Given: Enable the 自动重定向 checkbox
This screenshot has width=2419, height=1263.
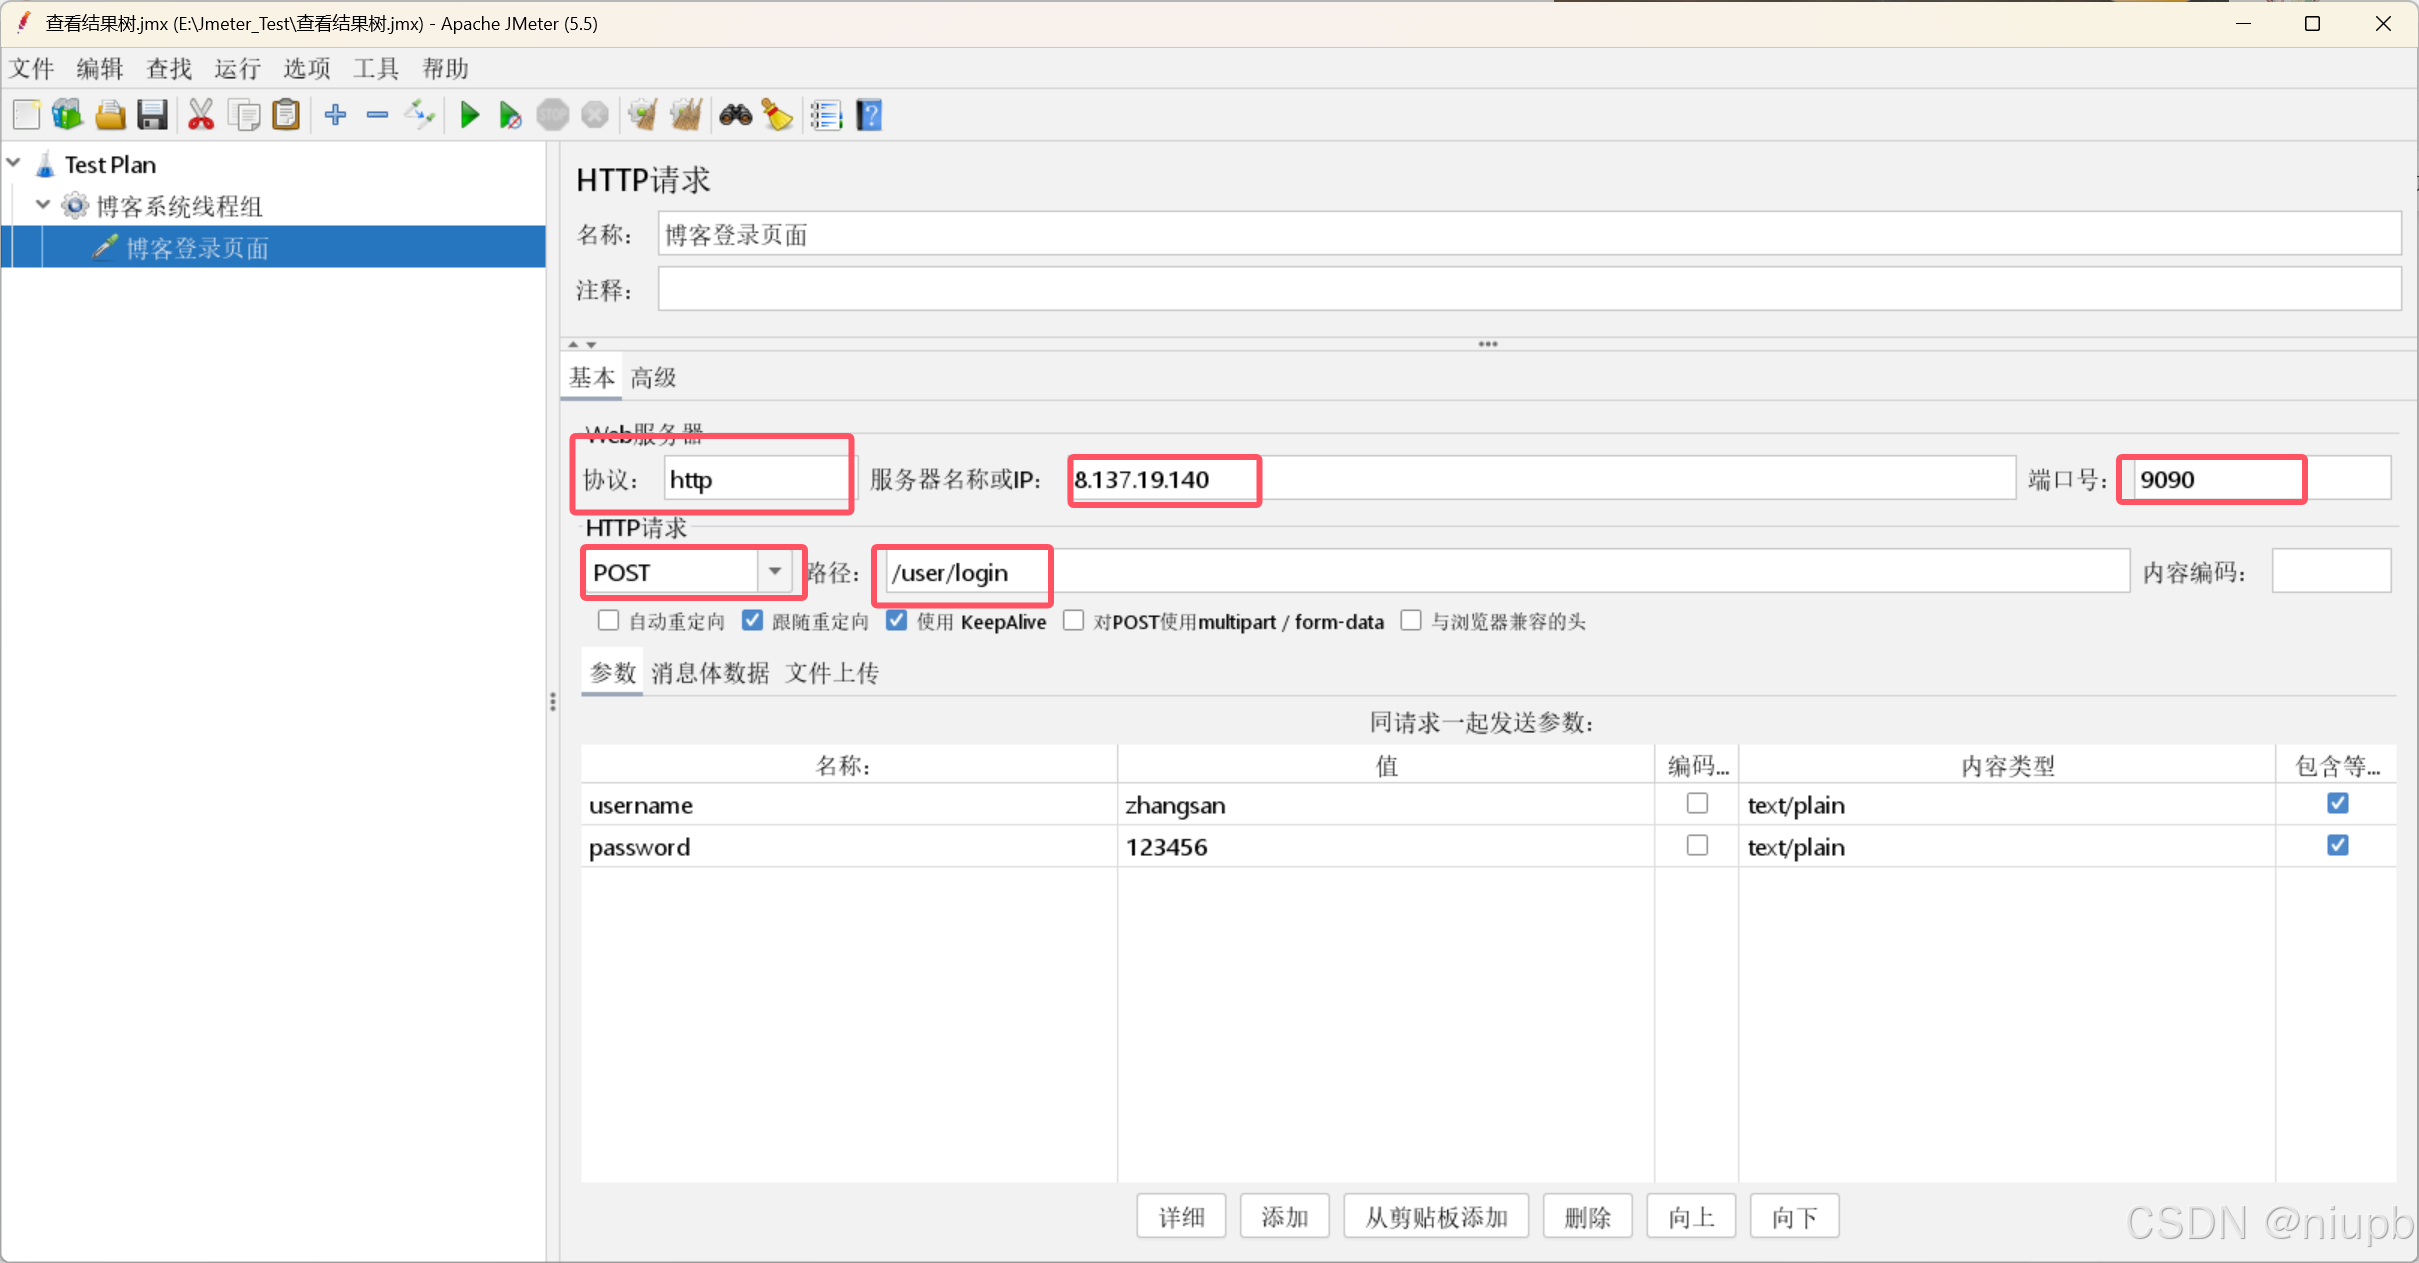Looking at the screenshot, I should (x=608, y=621).
